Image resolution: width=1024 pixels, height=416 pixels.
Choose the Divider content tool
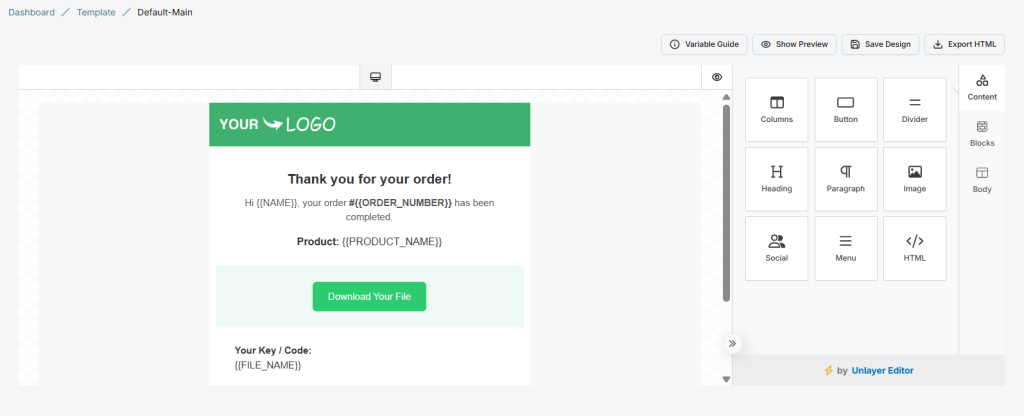914,110
